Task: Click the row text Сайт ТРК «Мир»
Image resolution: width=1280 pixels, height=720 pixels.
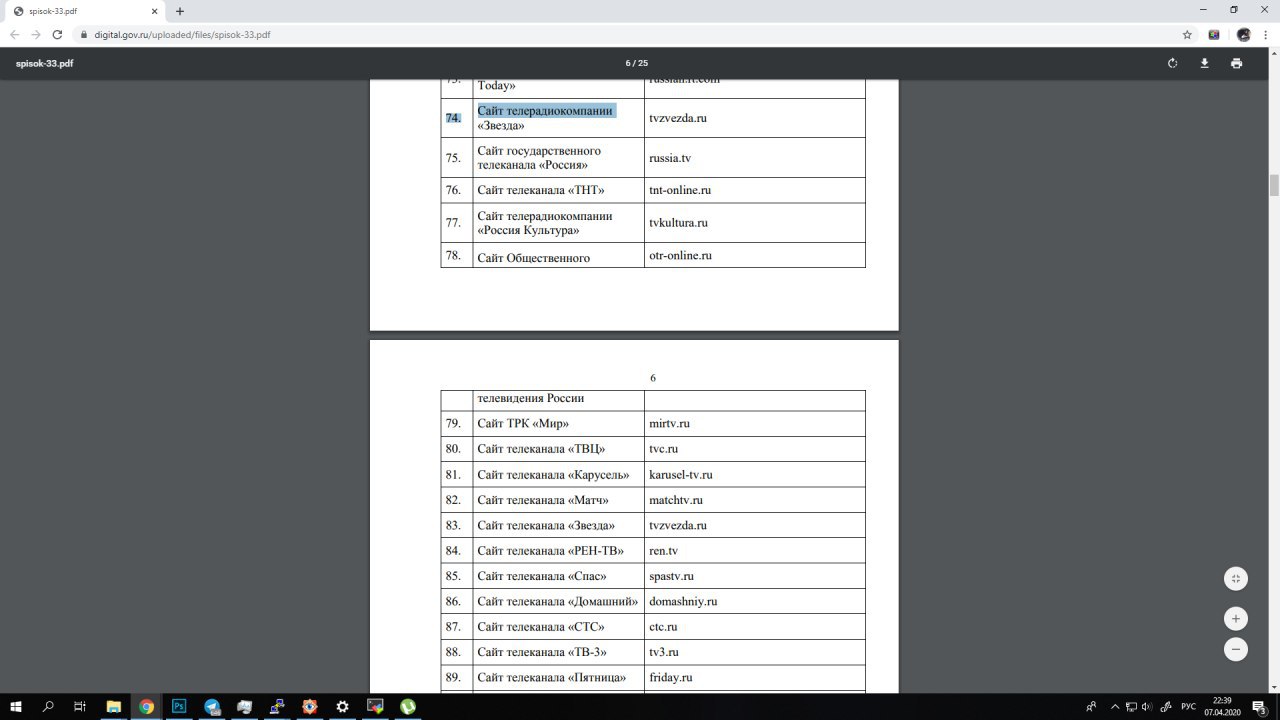Action: coord(523,424)
